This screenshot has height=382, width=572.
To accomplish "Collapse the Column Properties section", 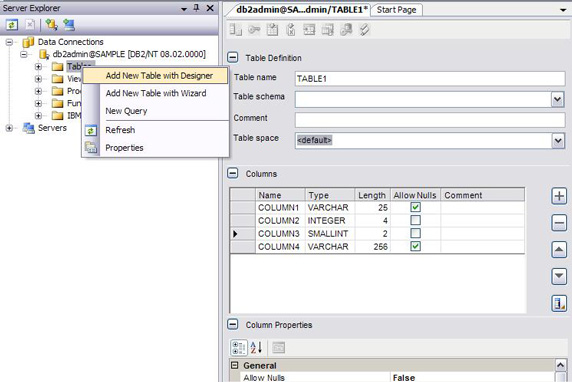I will 233,324.
